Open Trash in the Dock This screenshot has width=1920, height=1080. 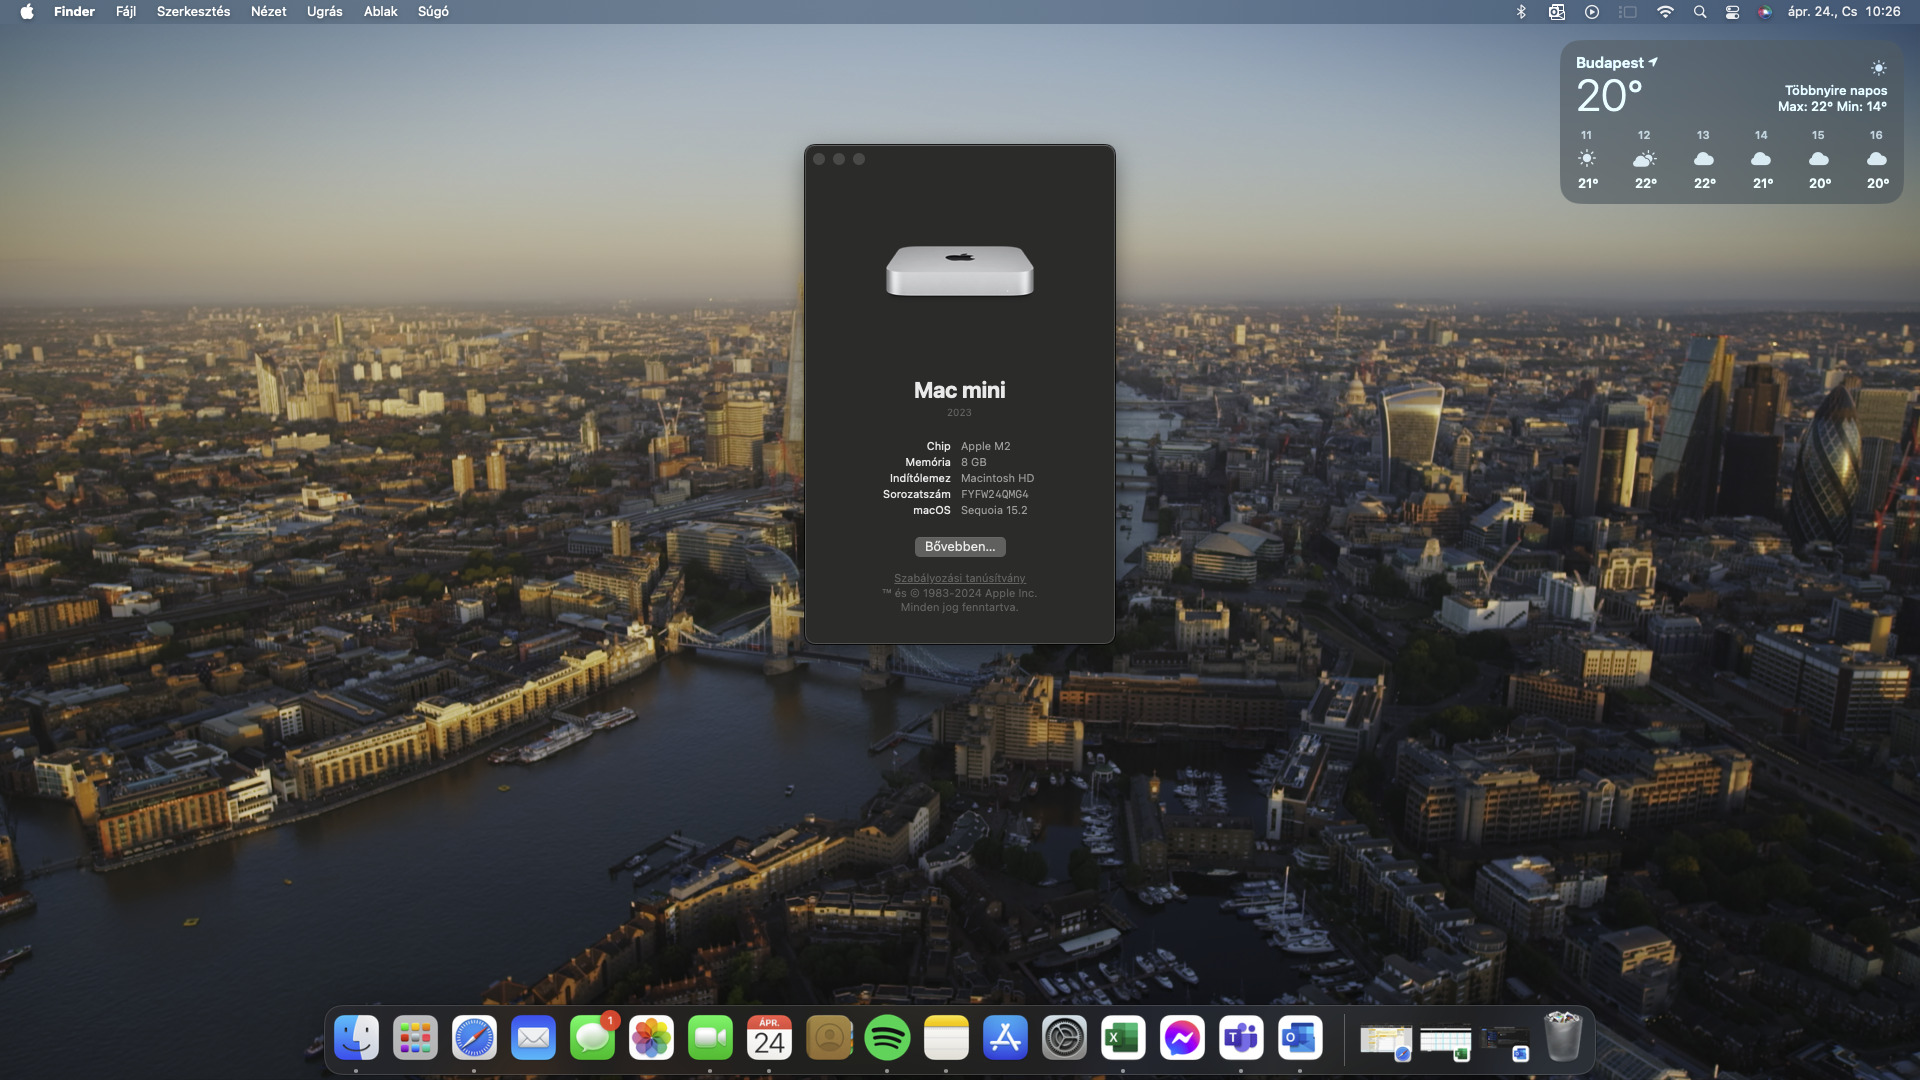[x=1563, y=1036]
